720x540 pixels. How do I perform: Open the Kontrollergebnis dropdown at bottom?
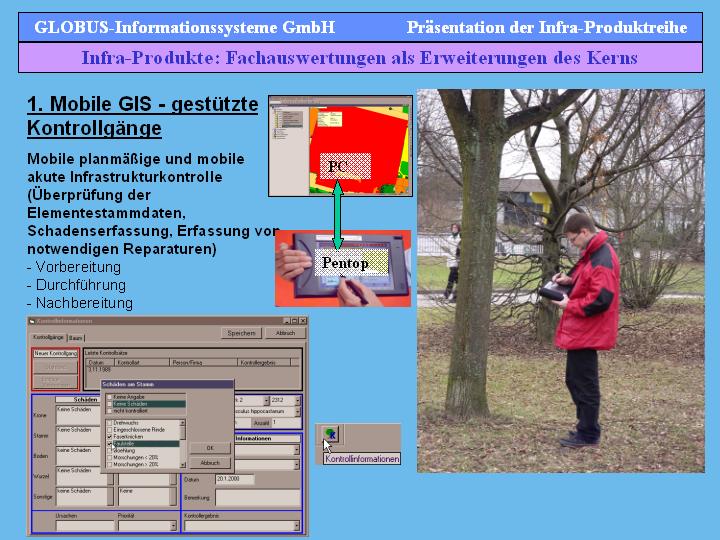296,525
